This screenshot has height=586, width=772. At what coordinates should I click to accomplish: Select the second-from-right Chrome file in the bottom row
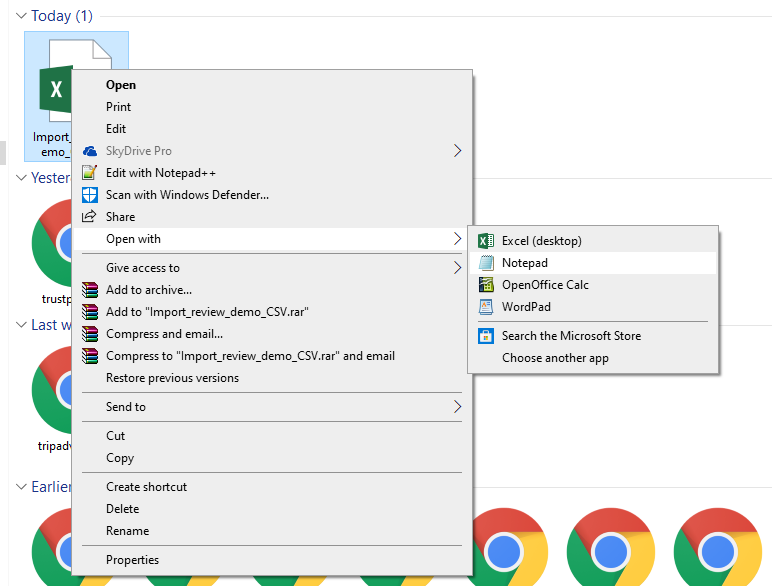[611, 547]
